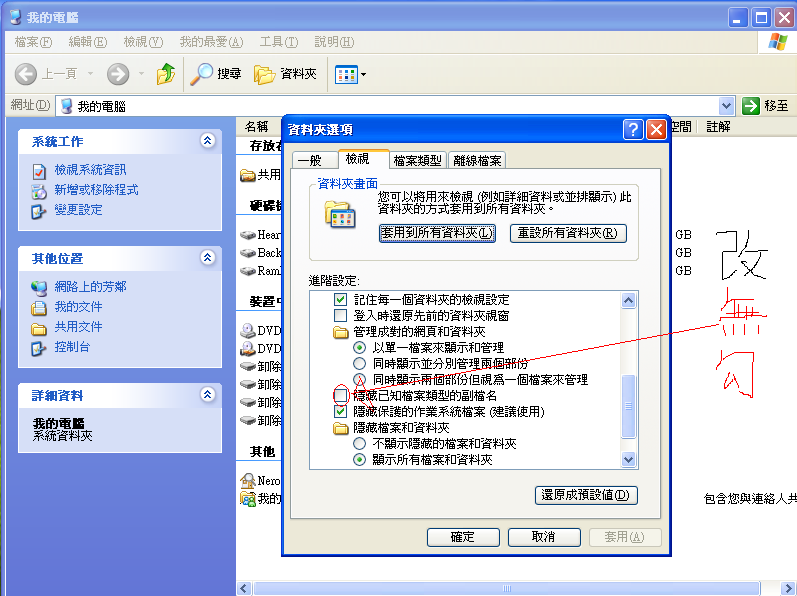The width and height of the screenshot is (797, 596).
Task: Click the 還原成預設值 button
Action: coord(586,495)
